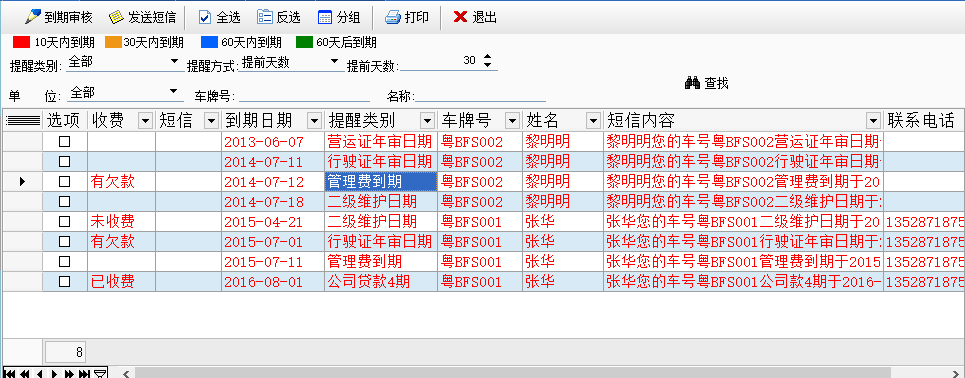Open filter dropdown on 提醒类别 column header
This screenshot has width=965, height=378.
click(x=427, y=120)
